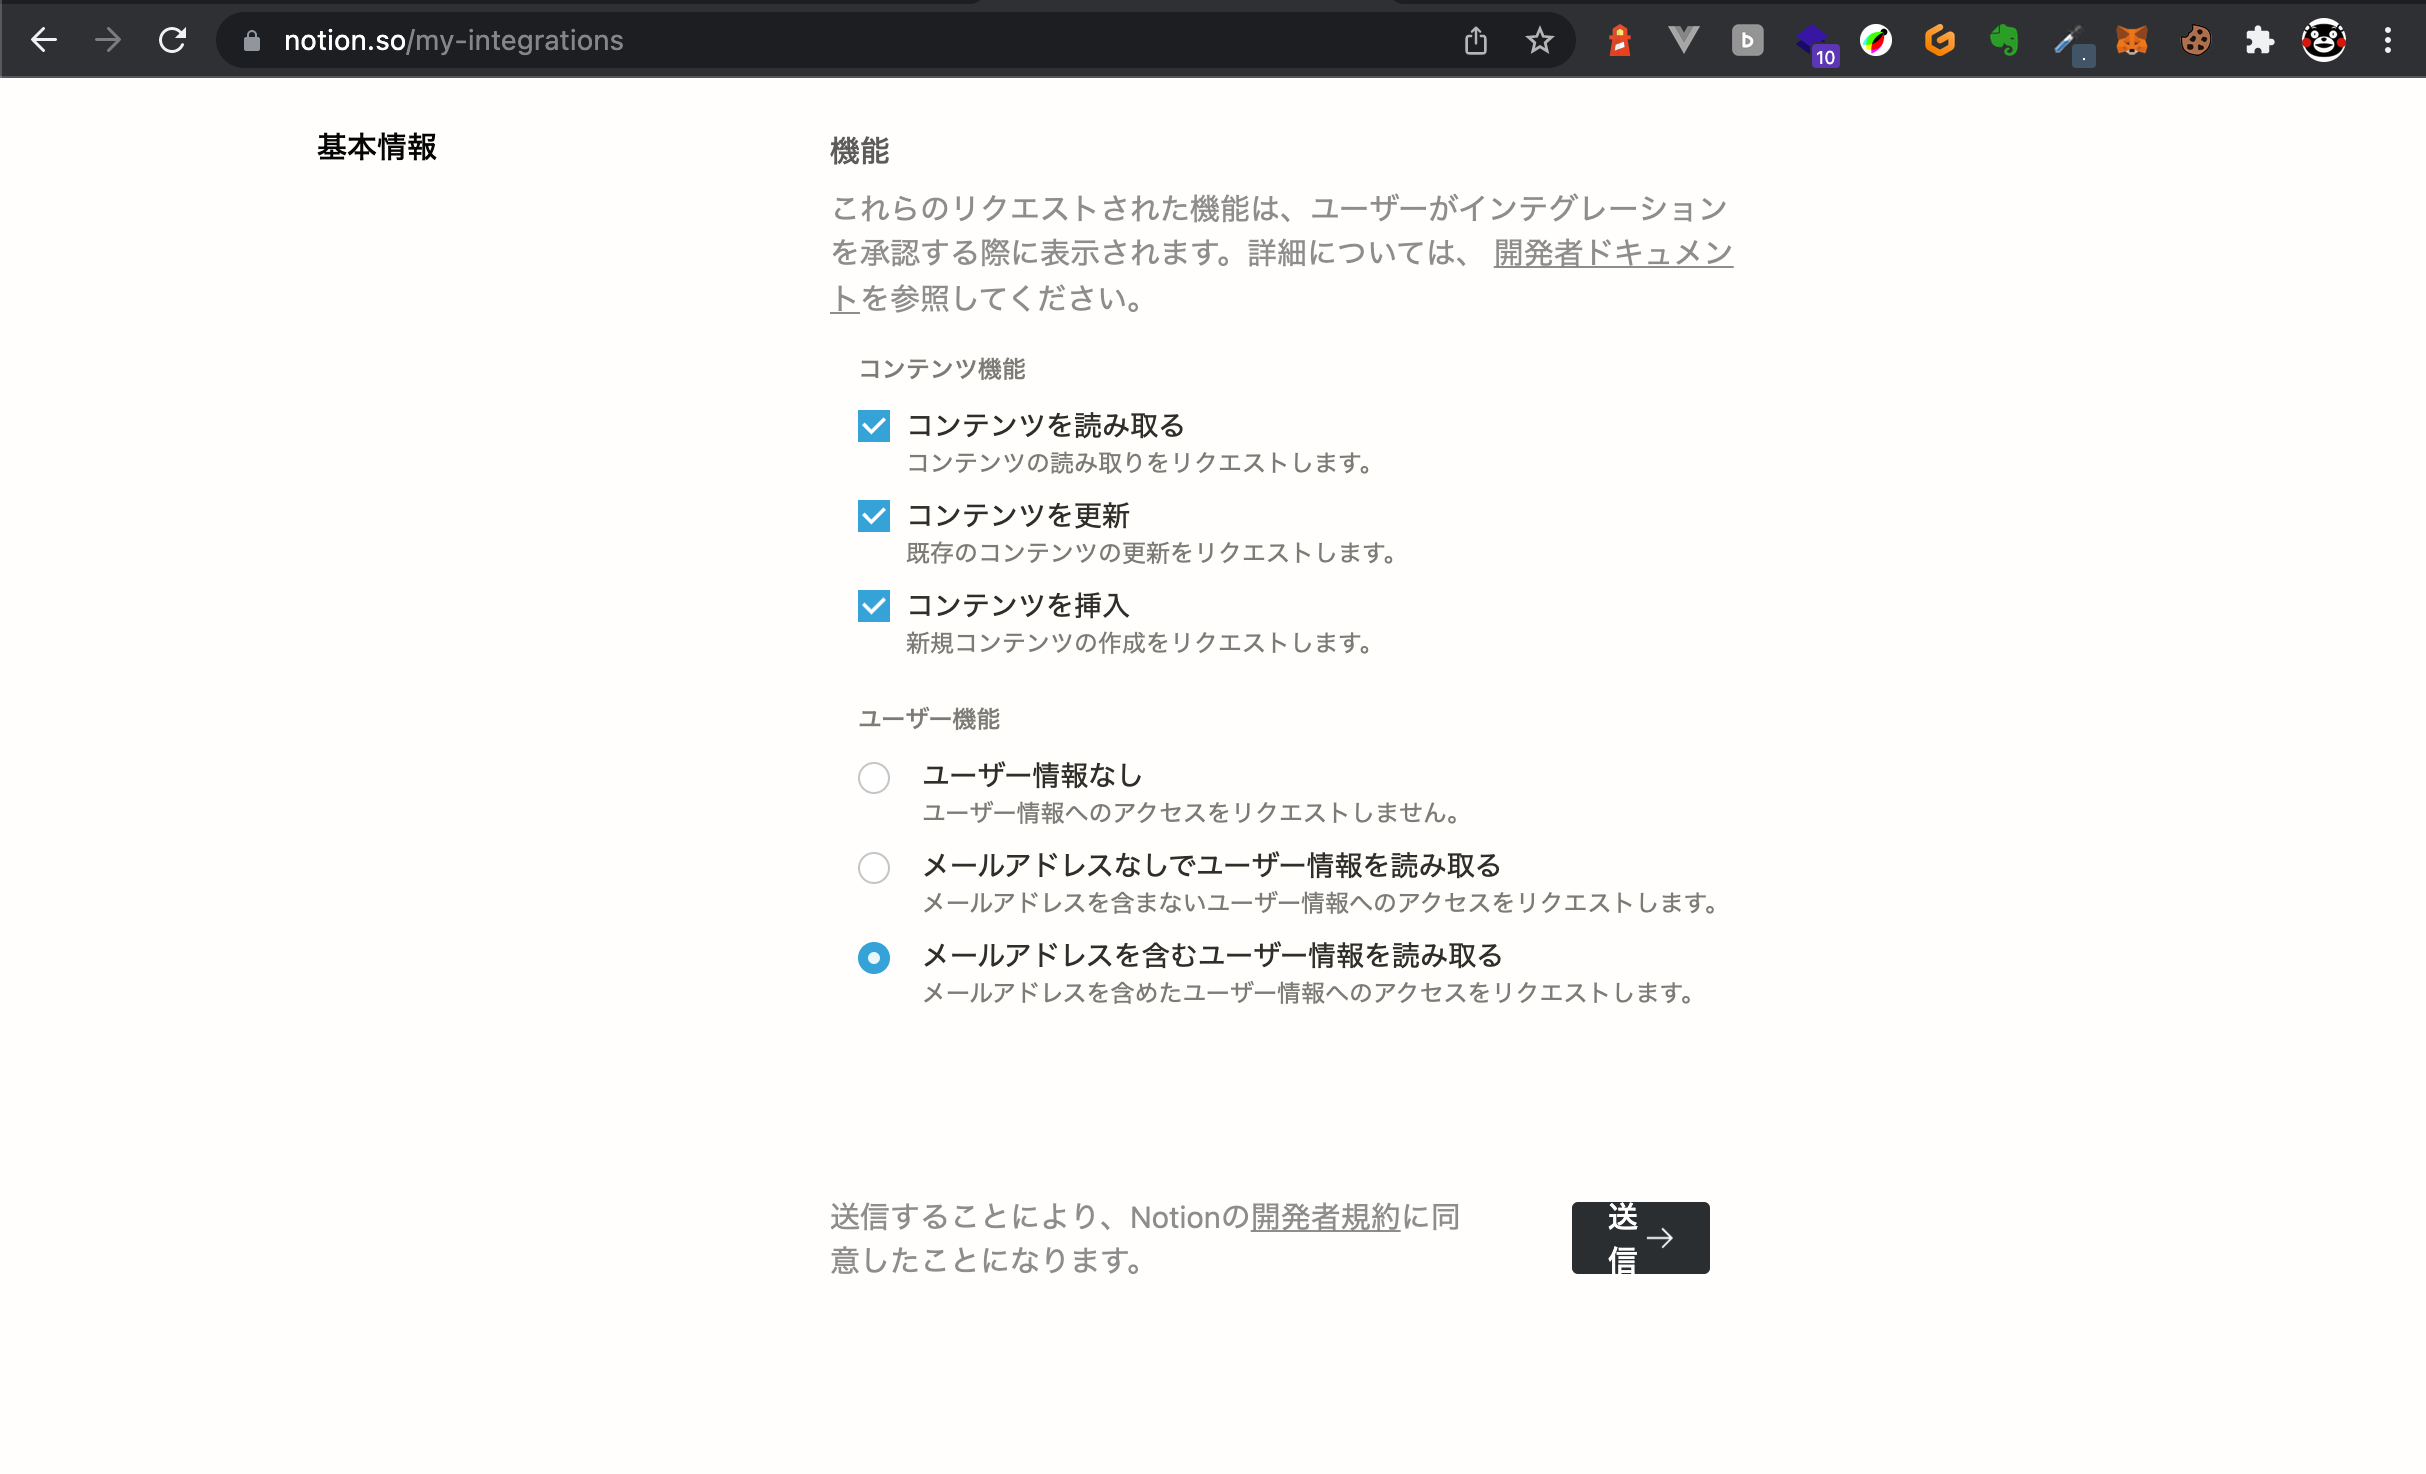Click the 送信 submit button

pyautogui.click(x=1639, y=1237)
